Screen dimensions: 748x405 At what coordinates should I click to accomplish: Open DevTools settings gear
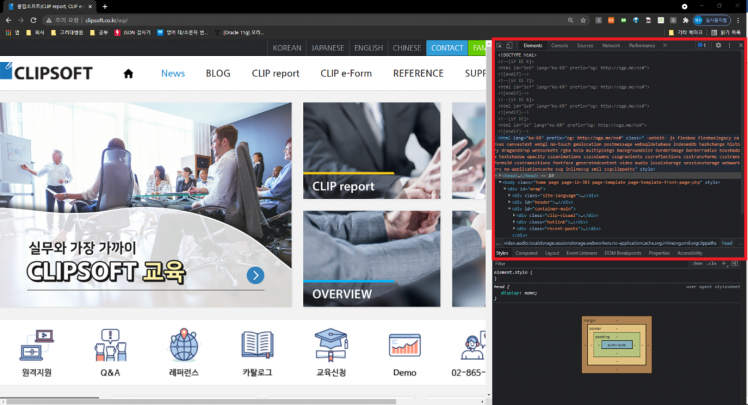click(x=718, y=45)
